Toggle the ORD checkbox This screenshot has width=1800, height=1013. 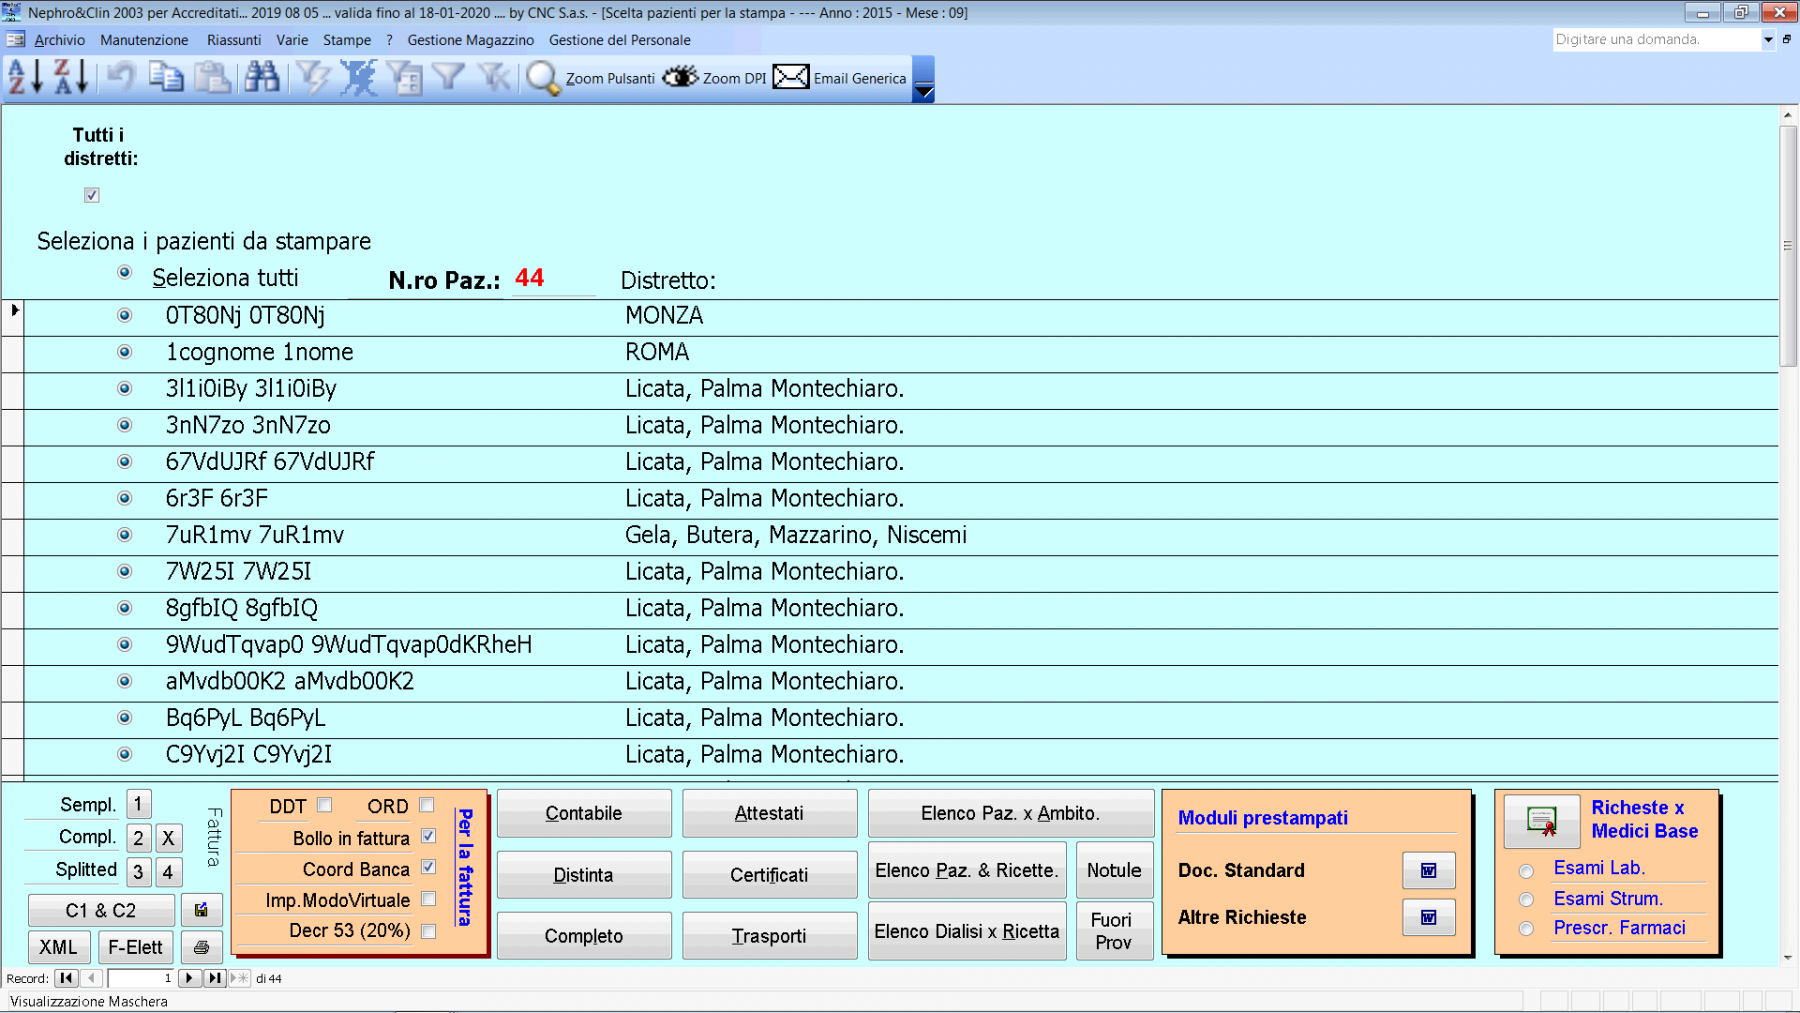pos(427,805)
